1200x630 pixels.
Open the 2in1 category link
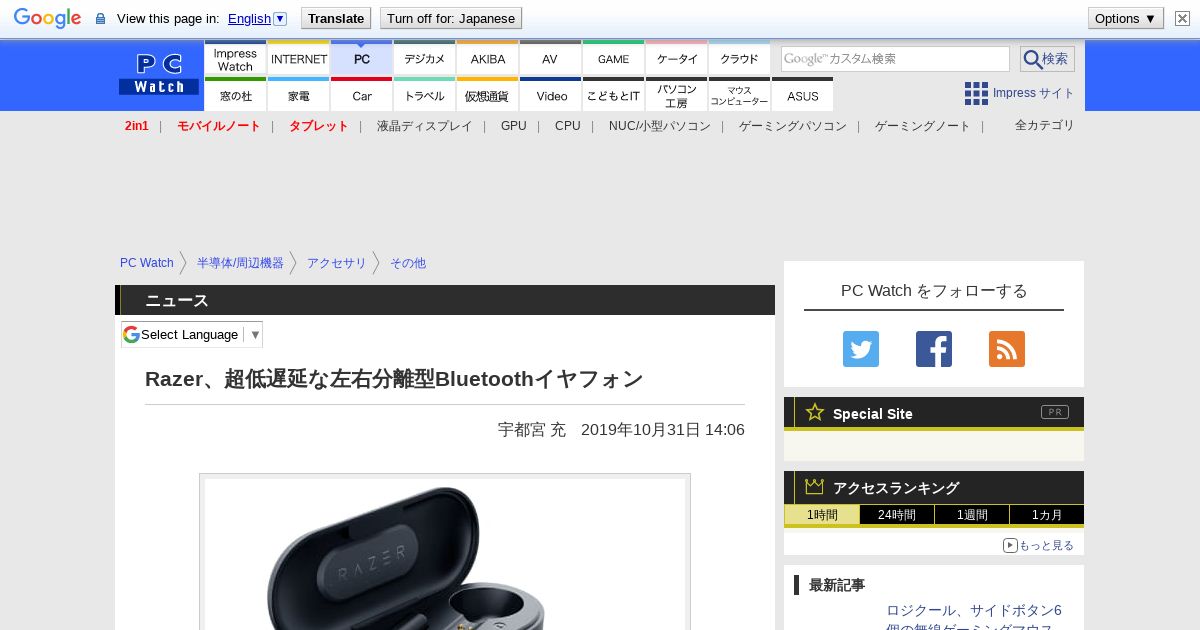136,126
